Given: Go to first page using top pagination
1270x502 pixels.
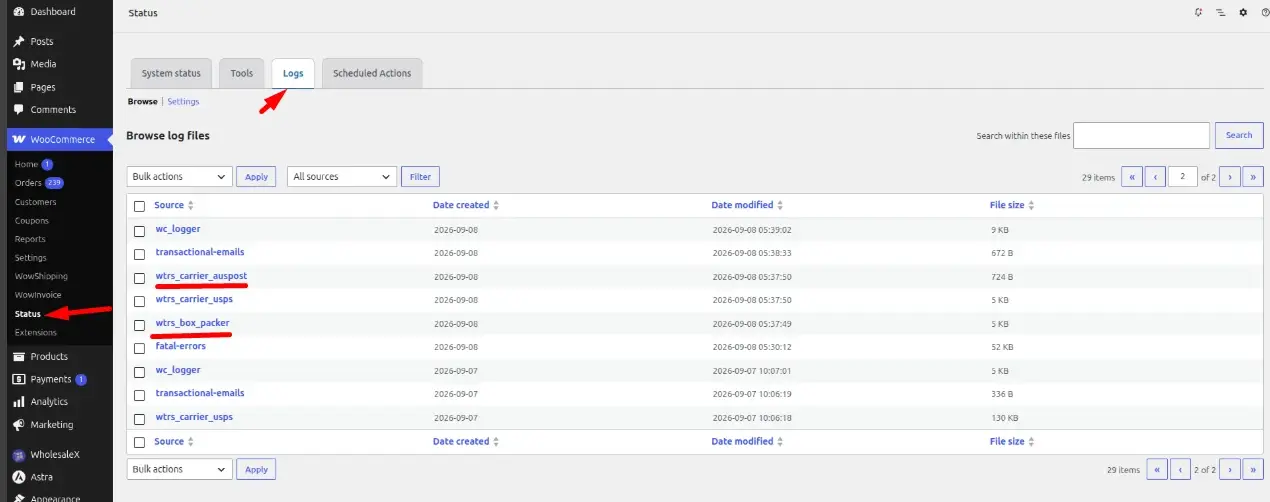Looking at the screenshot, I should point(1132,177).
